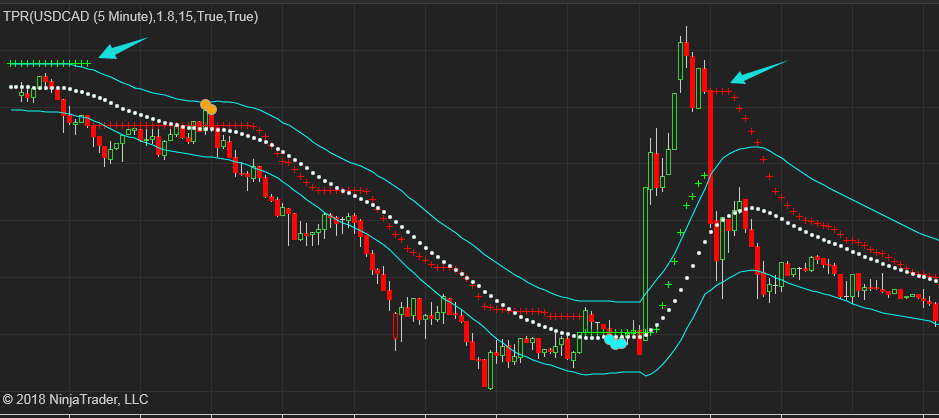Screen dimensions: 939x418
Task: Click the cyan signal dots near white dotted line
Action: pyautogui.click(x=616, y=342)
